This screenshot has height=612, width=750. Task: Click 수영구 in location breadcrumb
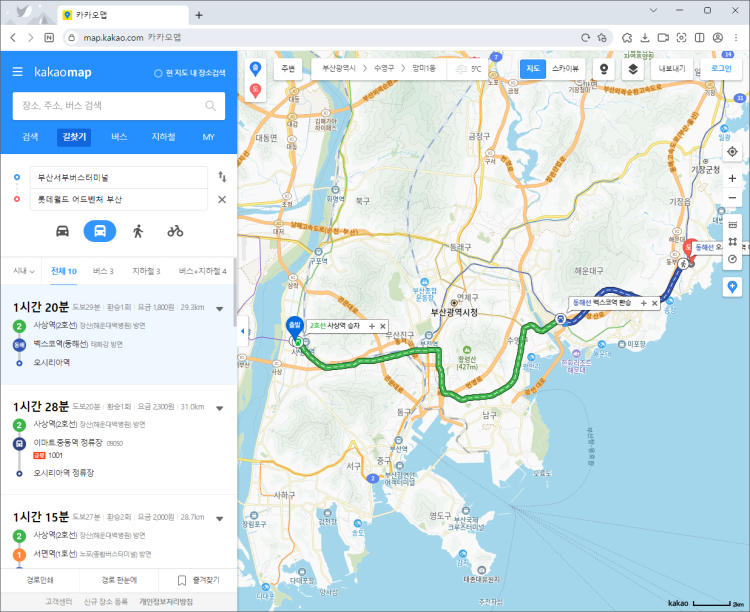[x=384, y=69]
